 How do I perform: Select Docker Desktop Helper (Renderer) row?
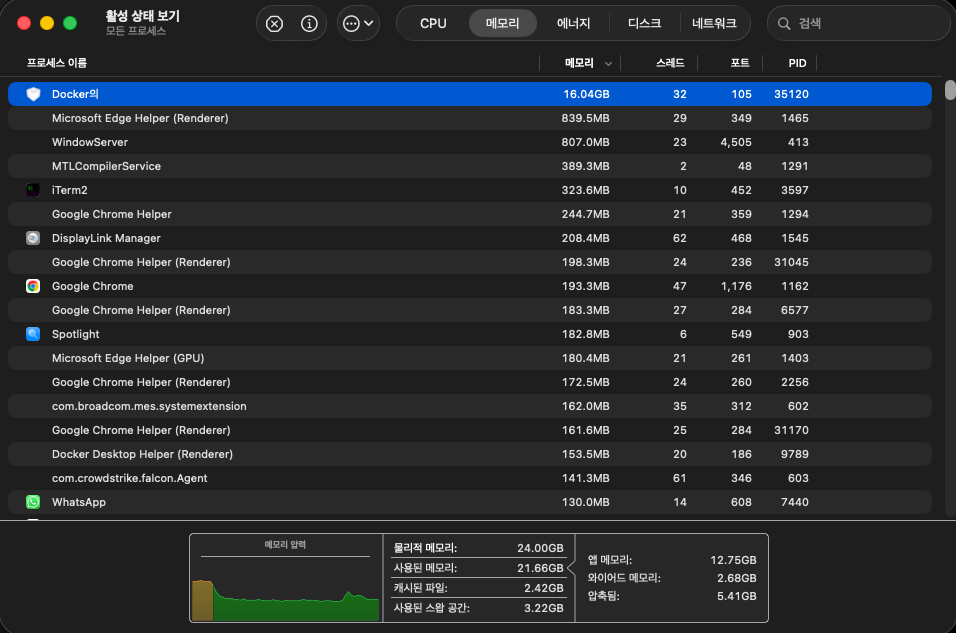click(x=469, y=454)
